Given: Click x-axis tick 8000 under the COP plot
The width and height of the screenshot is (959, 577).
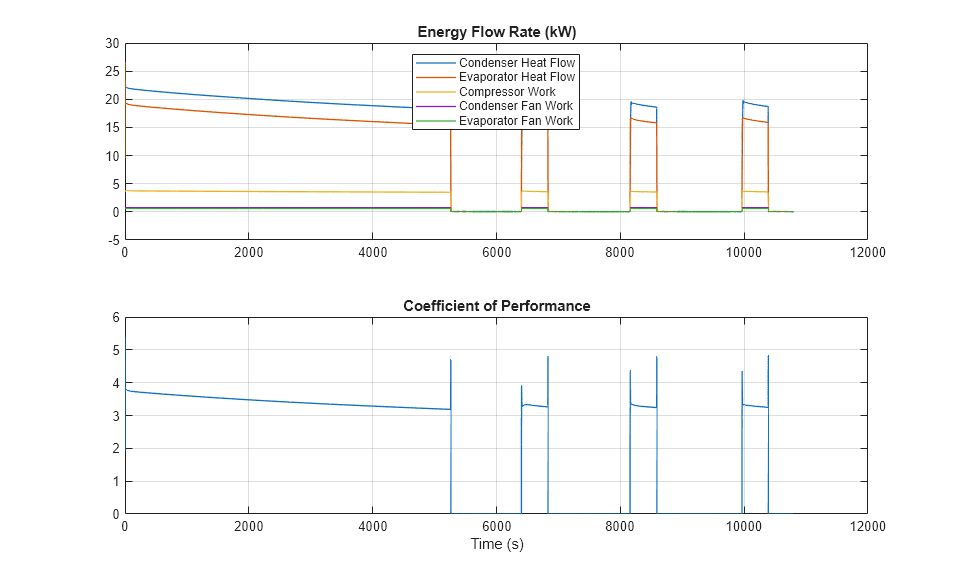Looking at the screenshot, I should point(619,527).
